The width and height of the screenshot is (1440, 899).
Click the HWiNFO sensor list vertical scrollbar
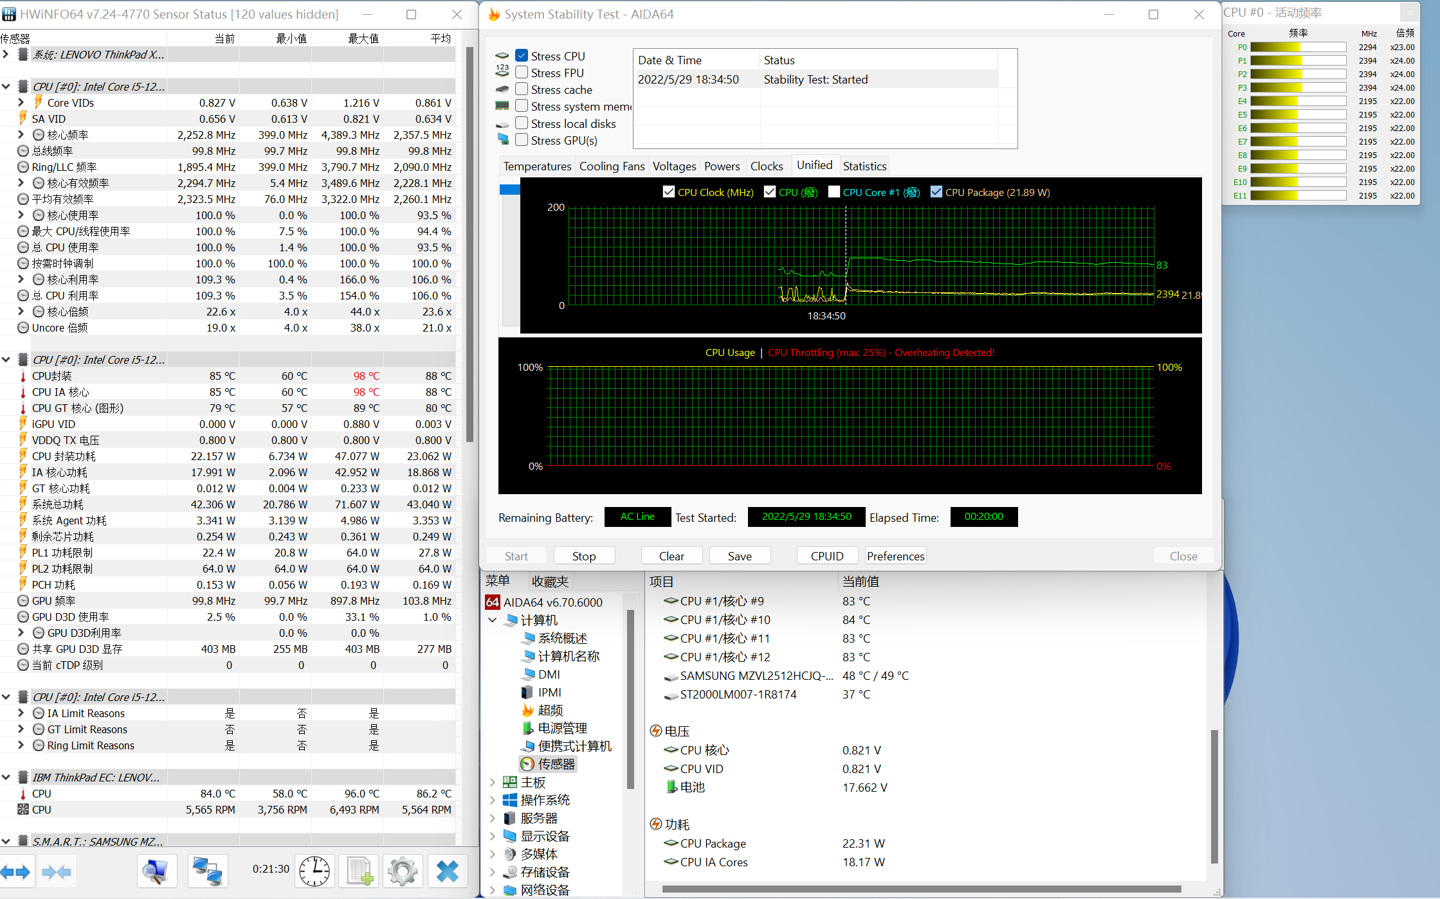tap(469, 245)
